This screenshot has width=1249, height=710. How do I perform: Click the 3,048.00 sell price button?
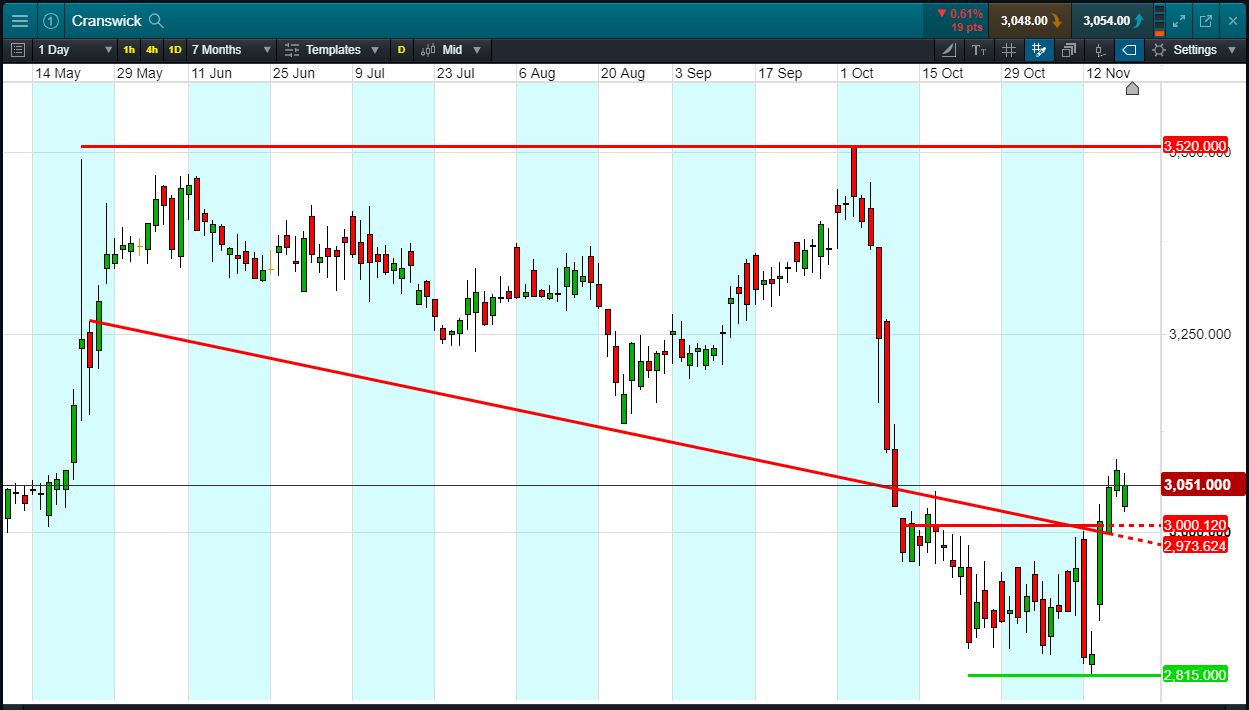[x=1030, y=20]
